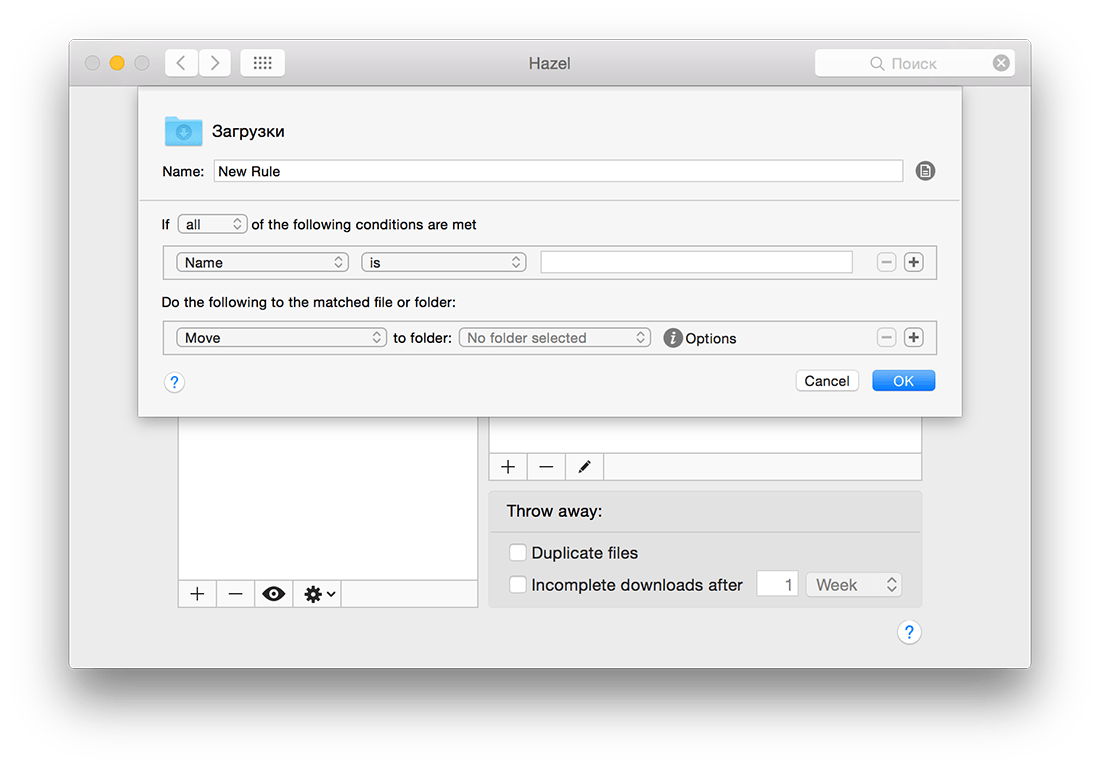Image resolution: width=1100 pixels, height=767 pixels.
Task: Show all preferences grid button
Action: [x=262, y=63]
